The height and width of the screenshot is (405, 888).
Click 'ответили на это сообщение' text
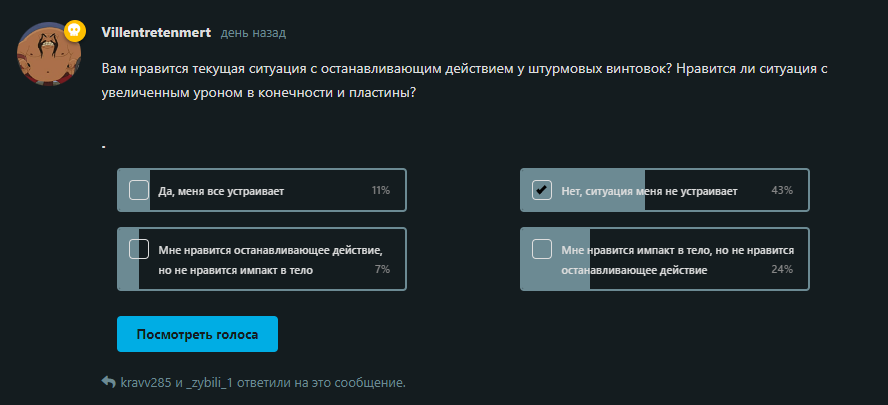pos(322,383)
